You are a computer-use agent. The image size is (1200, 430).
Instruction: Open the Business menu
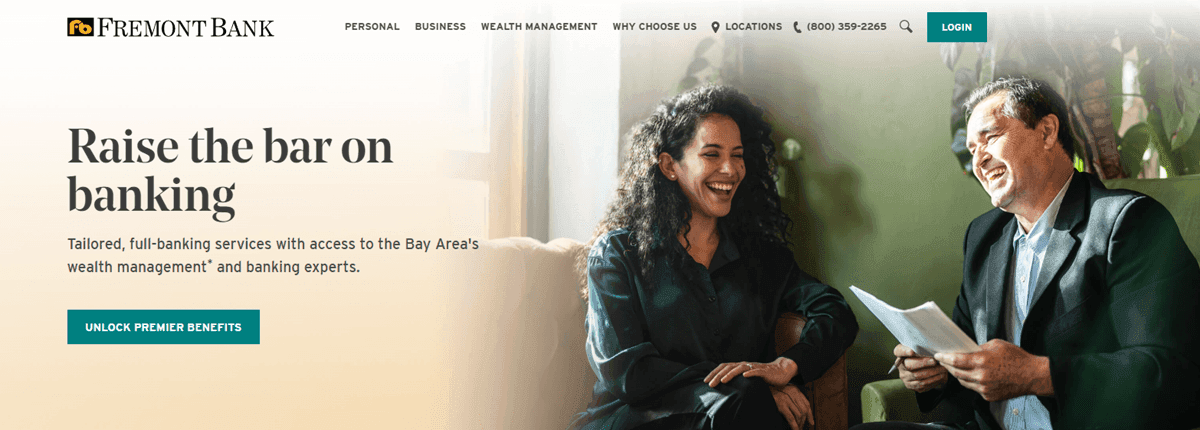440,27
